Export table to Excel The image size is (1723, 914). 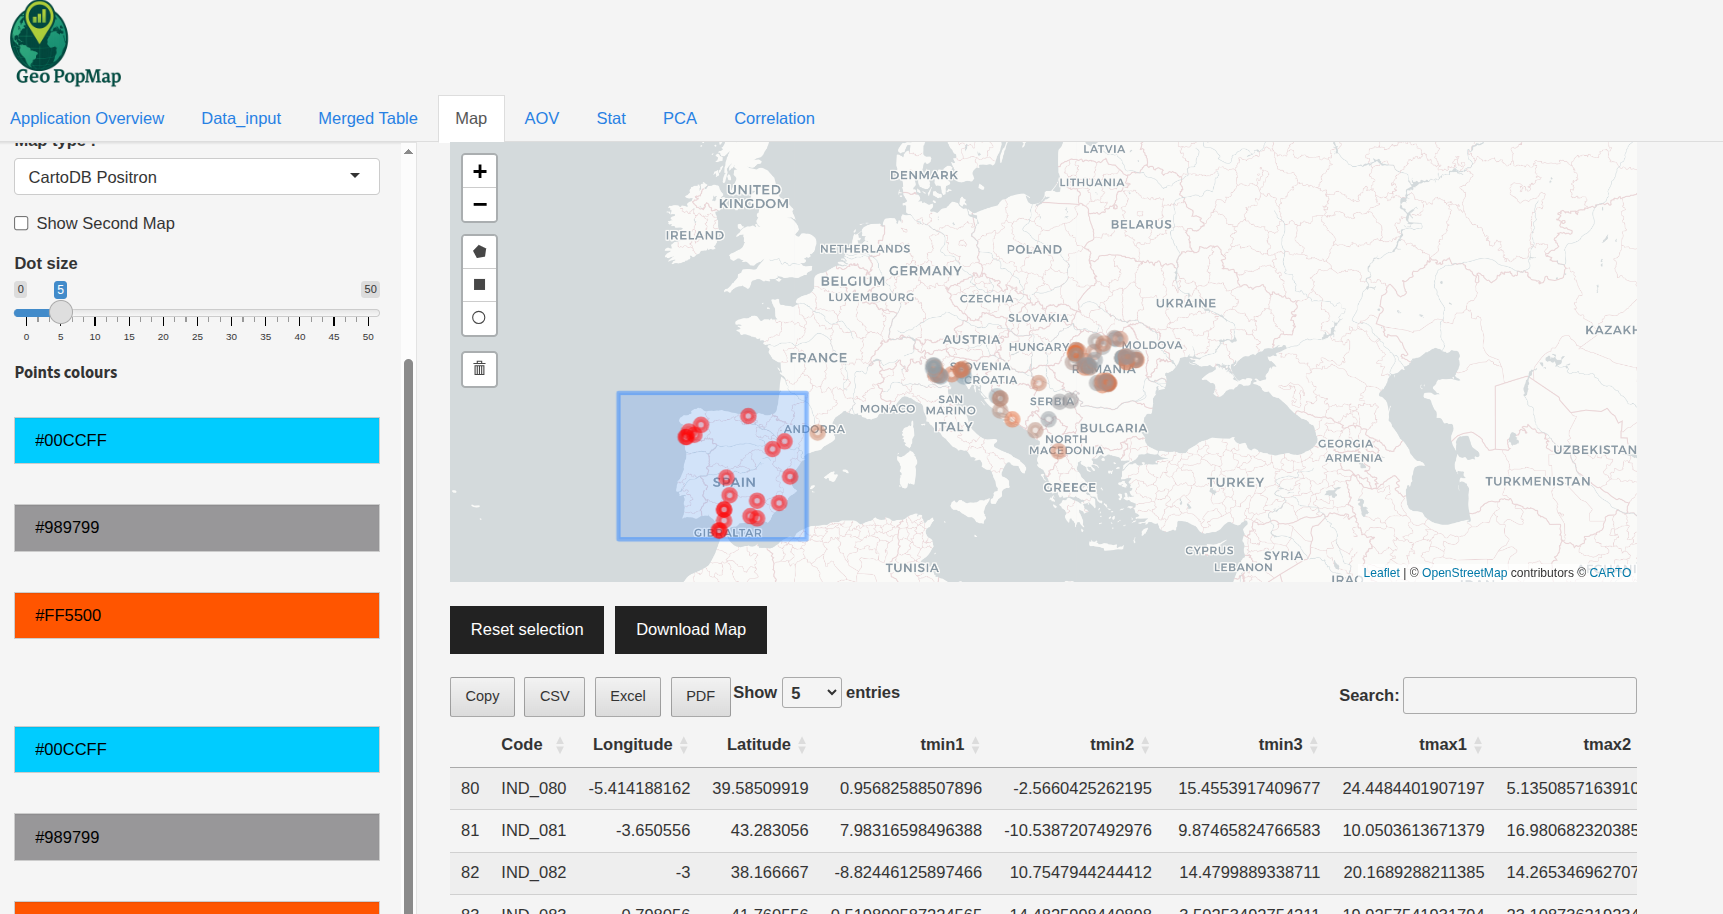pyautogui.click(x=628, y=697)
